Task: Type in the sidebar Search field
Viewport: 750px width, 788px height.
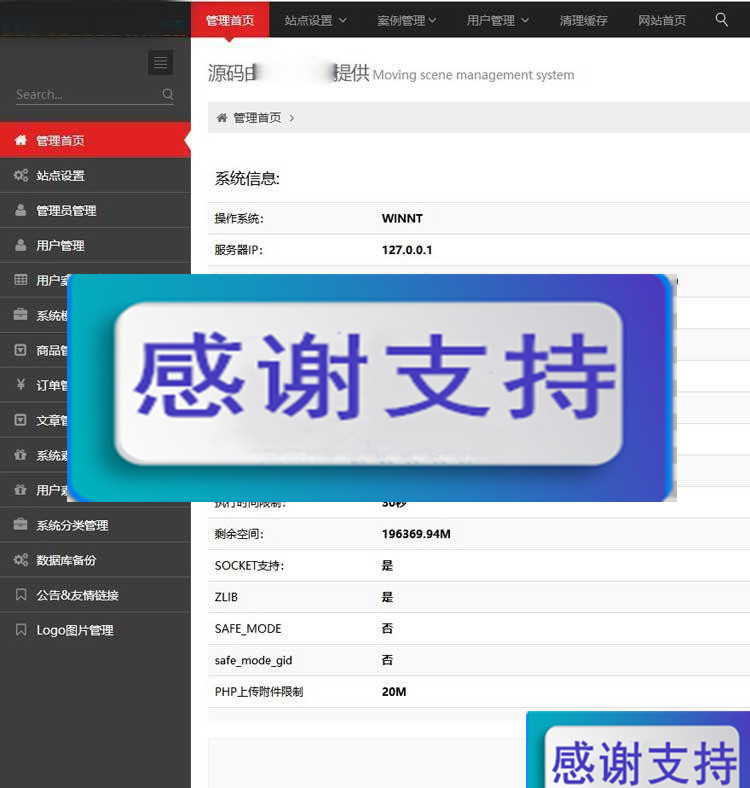Action: (x=85, y=94)
